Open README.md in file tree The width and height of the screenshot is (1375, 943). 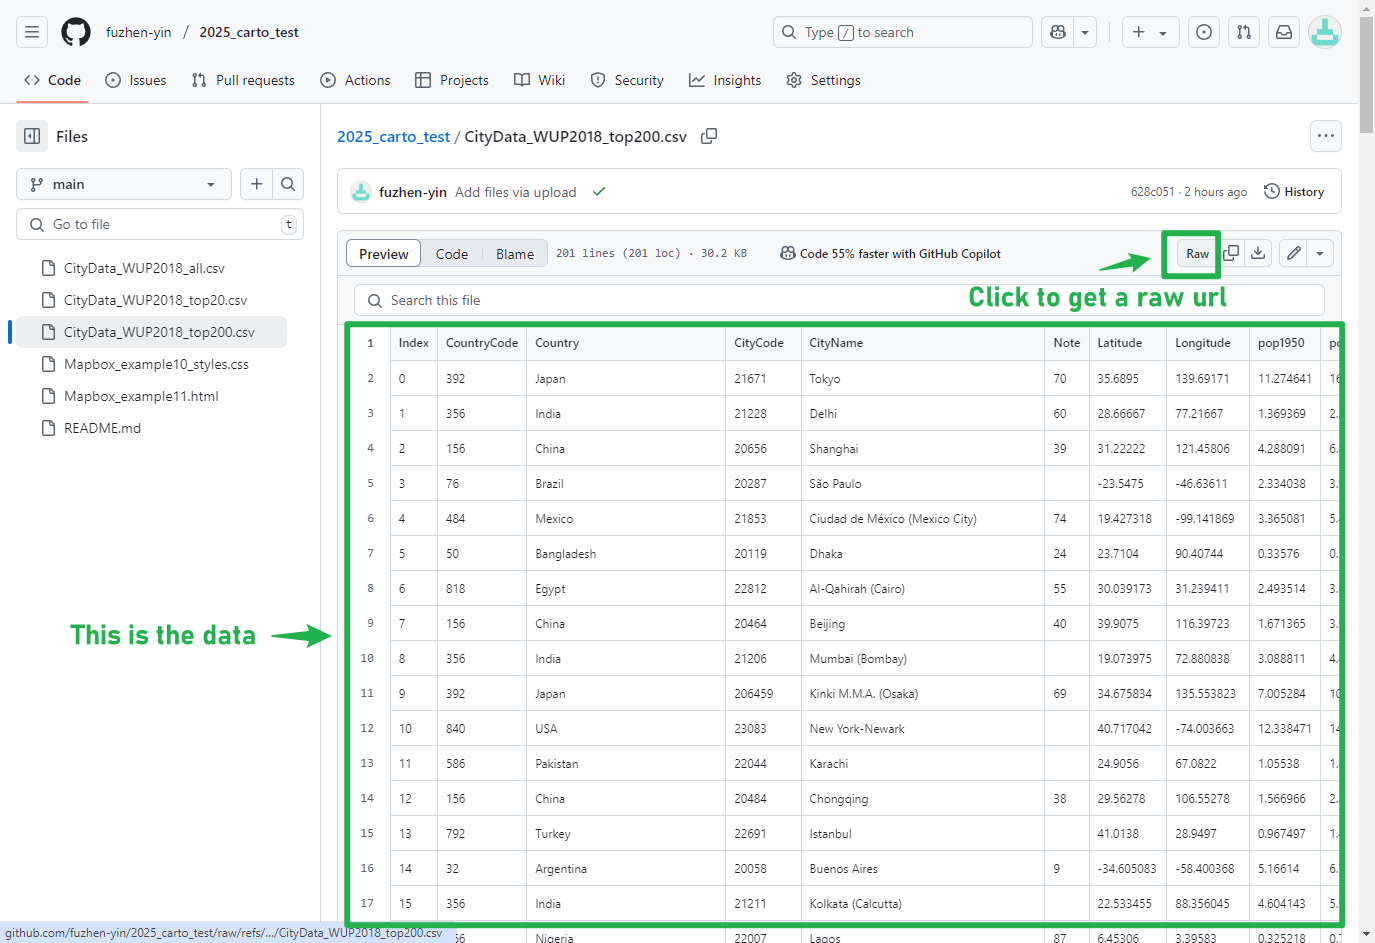point(102,428)
